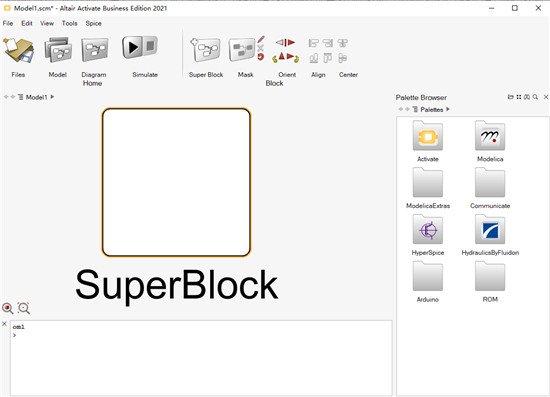The width and height of the screenshot is (550, 397).
Task: Open the Activate palette folder
Action: pos(428,140)
